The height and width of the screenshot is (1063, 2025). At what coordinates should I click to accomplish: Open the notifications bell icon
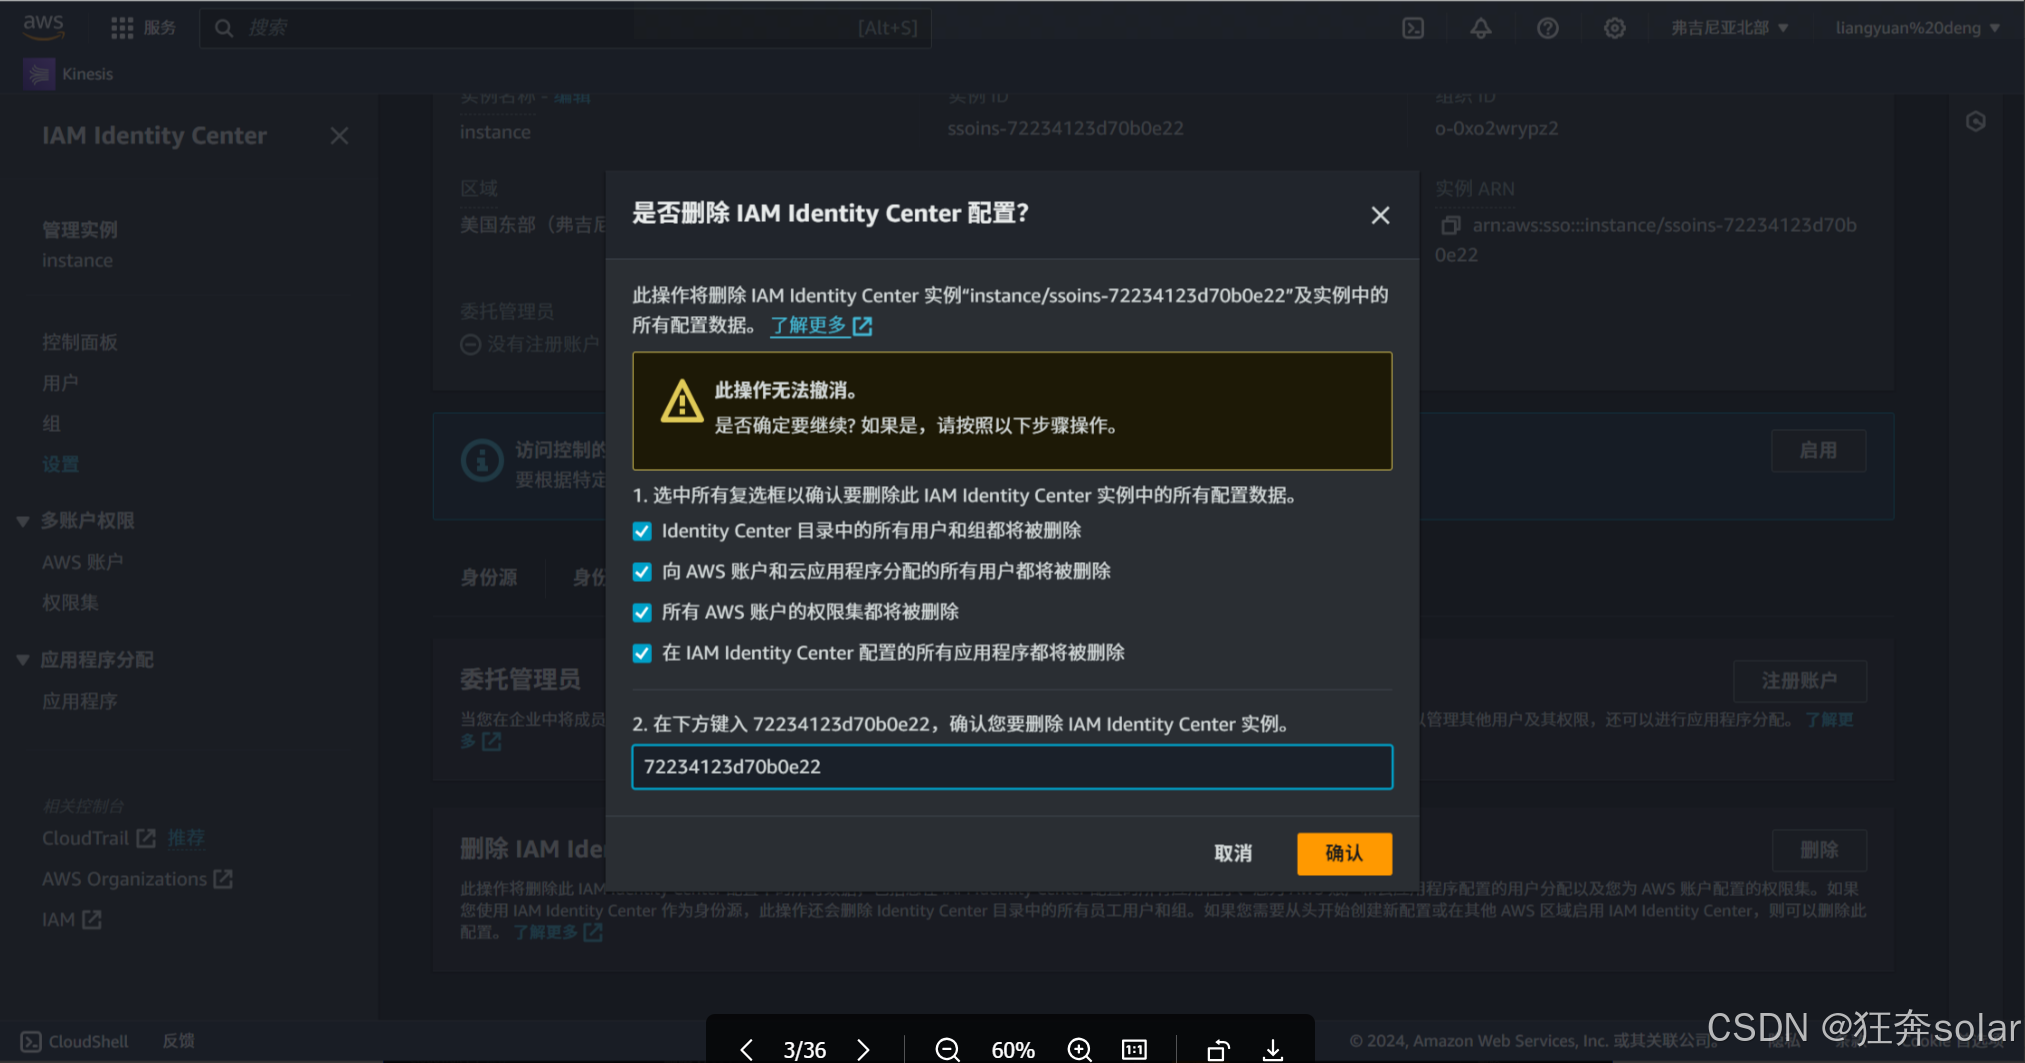(x=1481, y=28)
